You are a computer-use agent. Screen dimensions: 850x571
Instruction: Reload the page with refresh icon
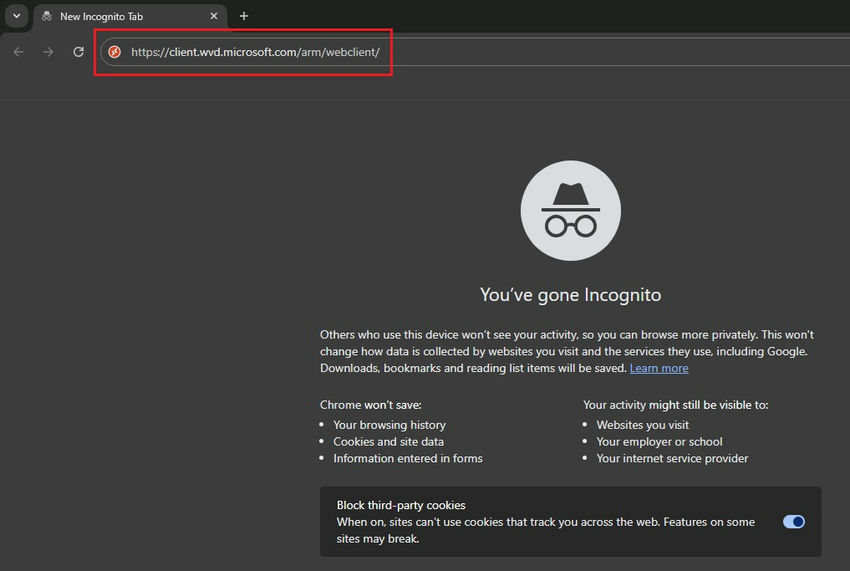pos(79,52)
